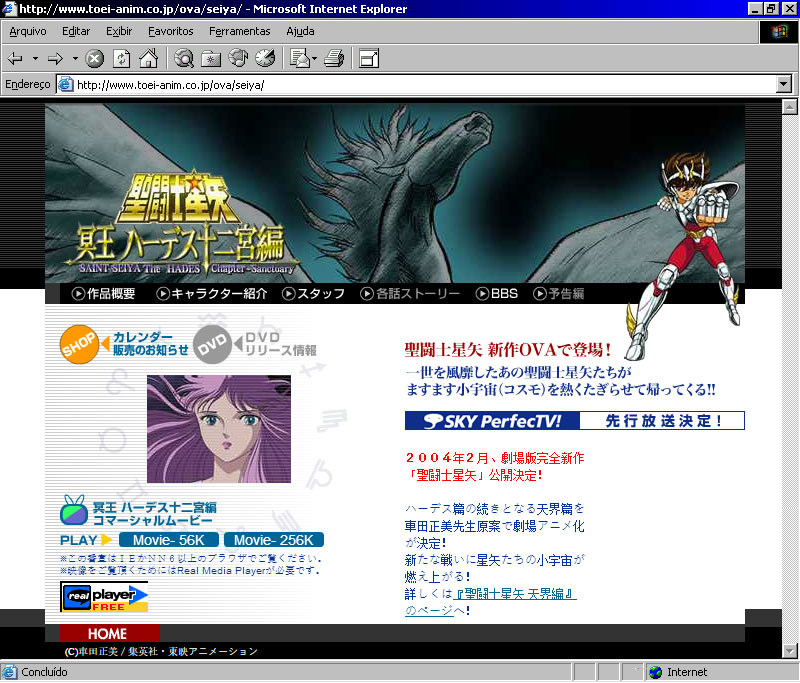Open the Media globe toolbar icon
Screen dimensions: 800x683
238,59
